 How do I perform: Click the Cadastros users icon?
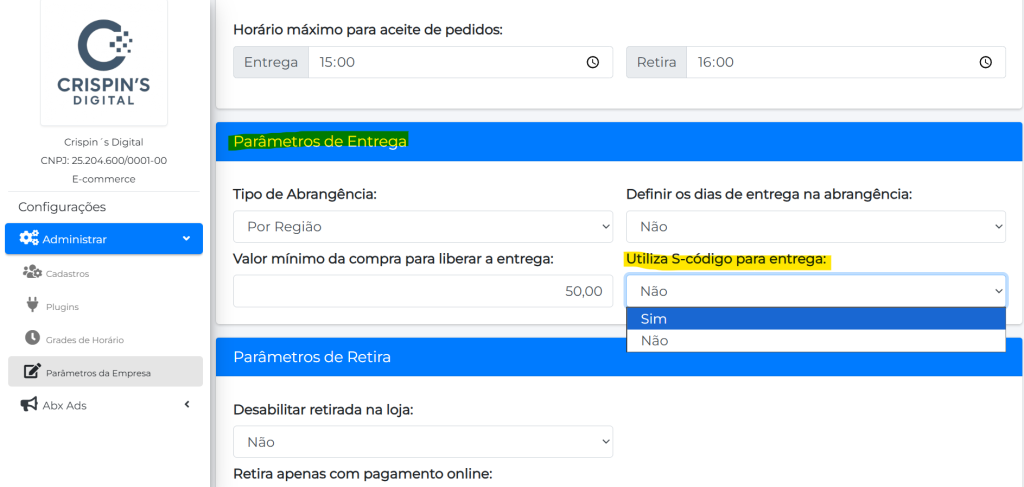click(x=32, y=272)
